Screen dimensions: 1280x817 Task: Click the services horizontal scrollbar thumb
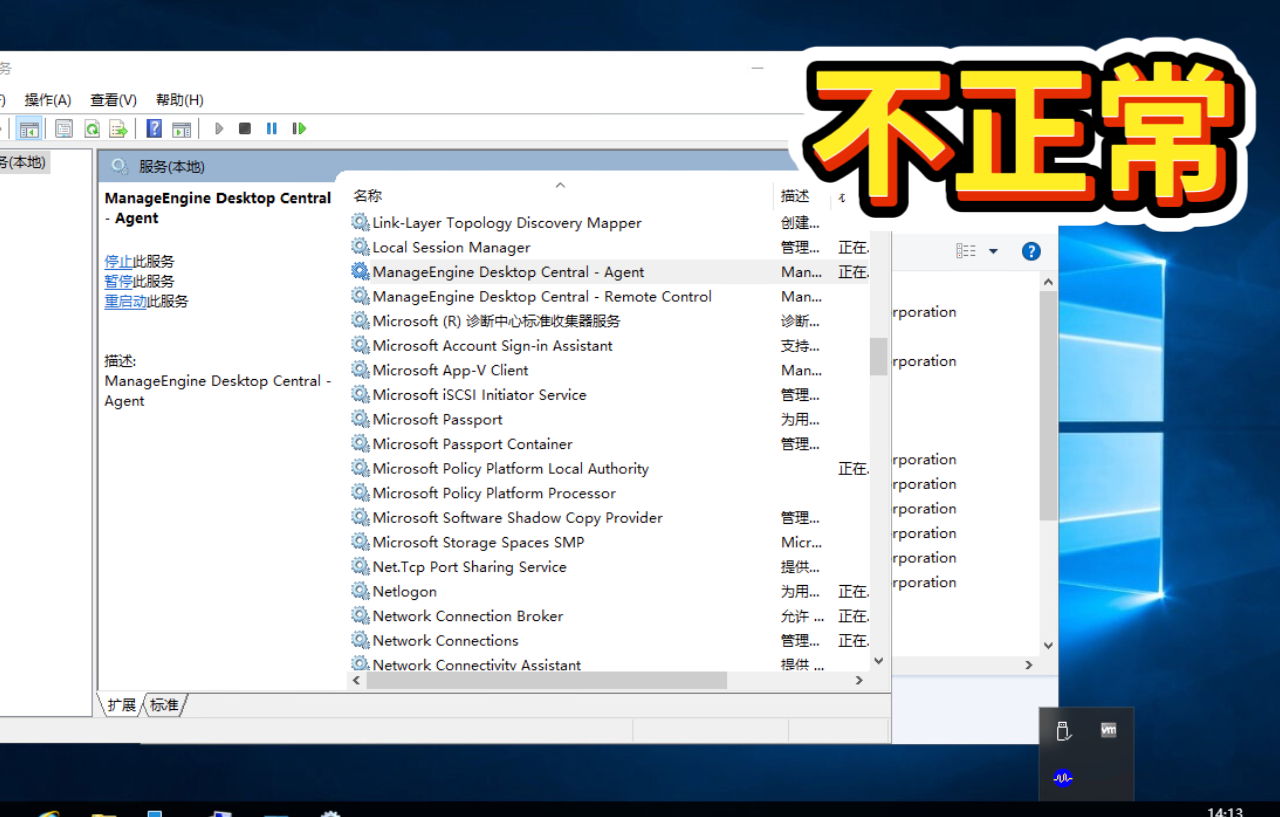pyautogui.click(x=548, y=680)
